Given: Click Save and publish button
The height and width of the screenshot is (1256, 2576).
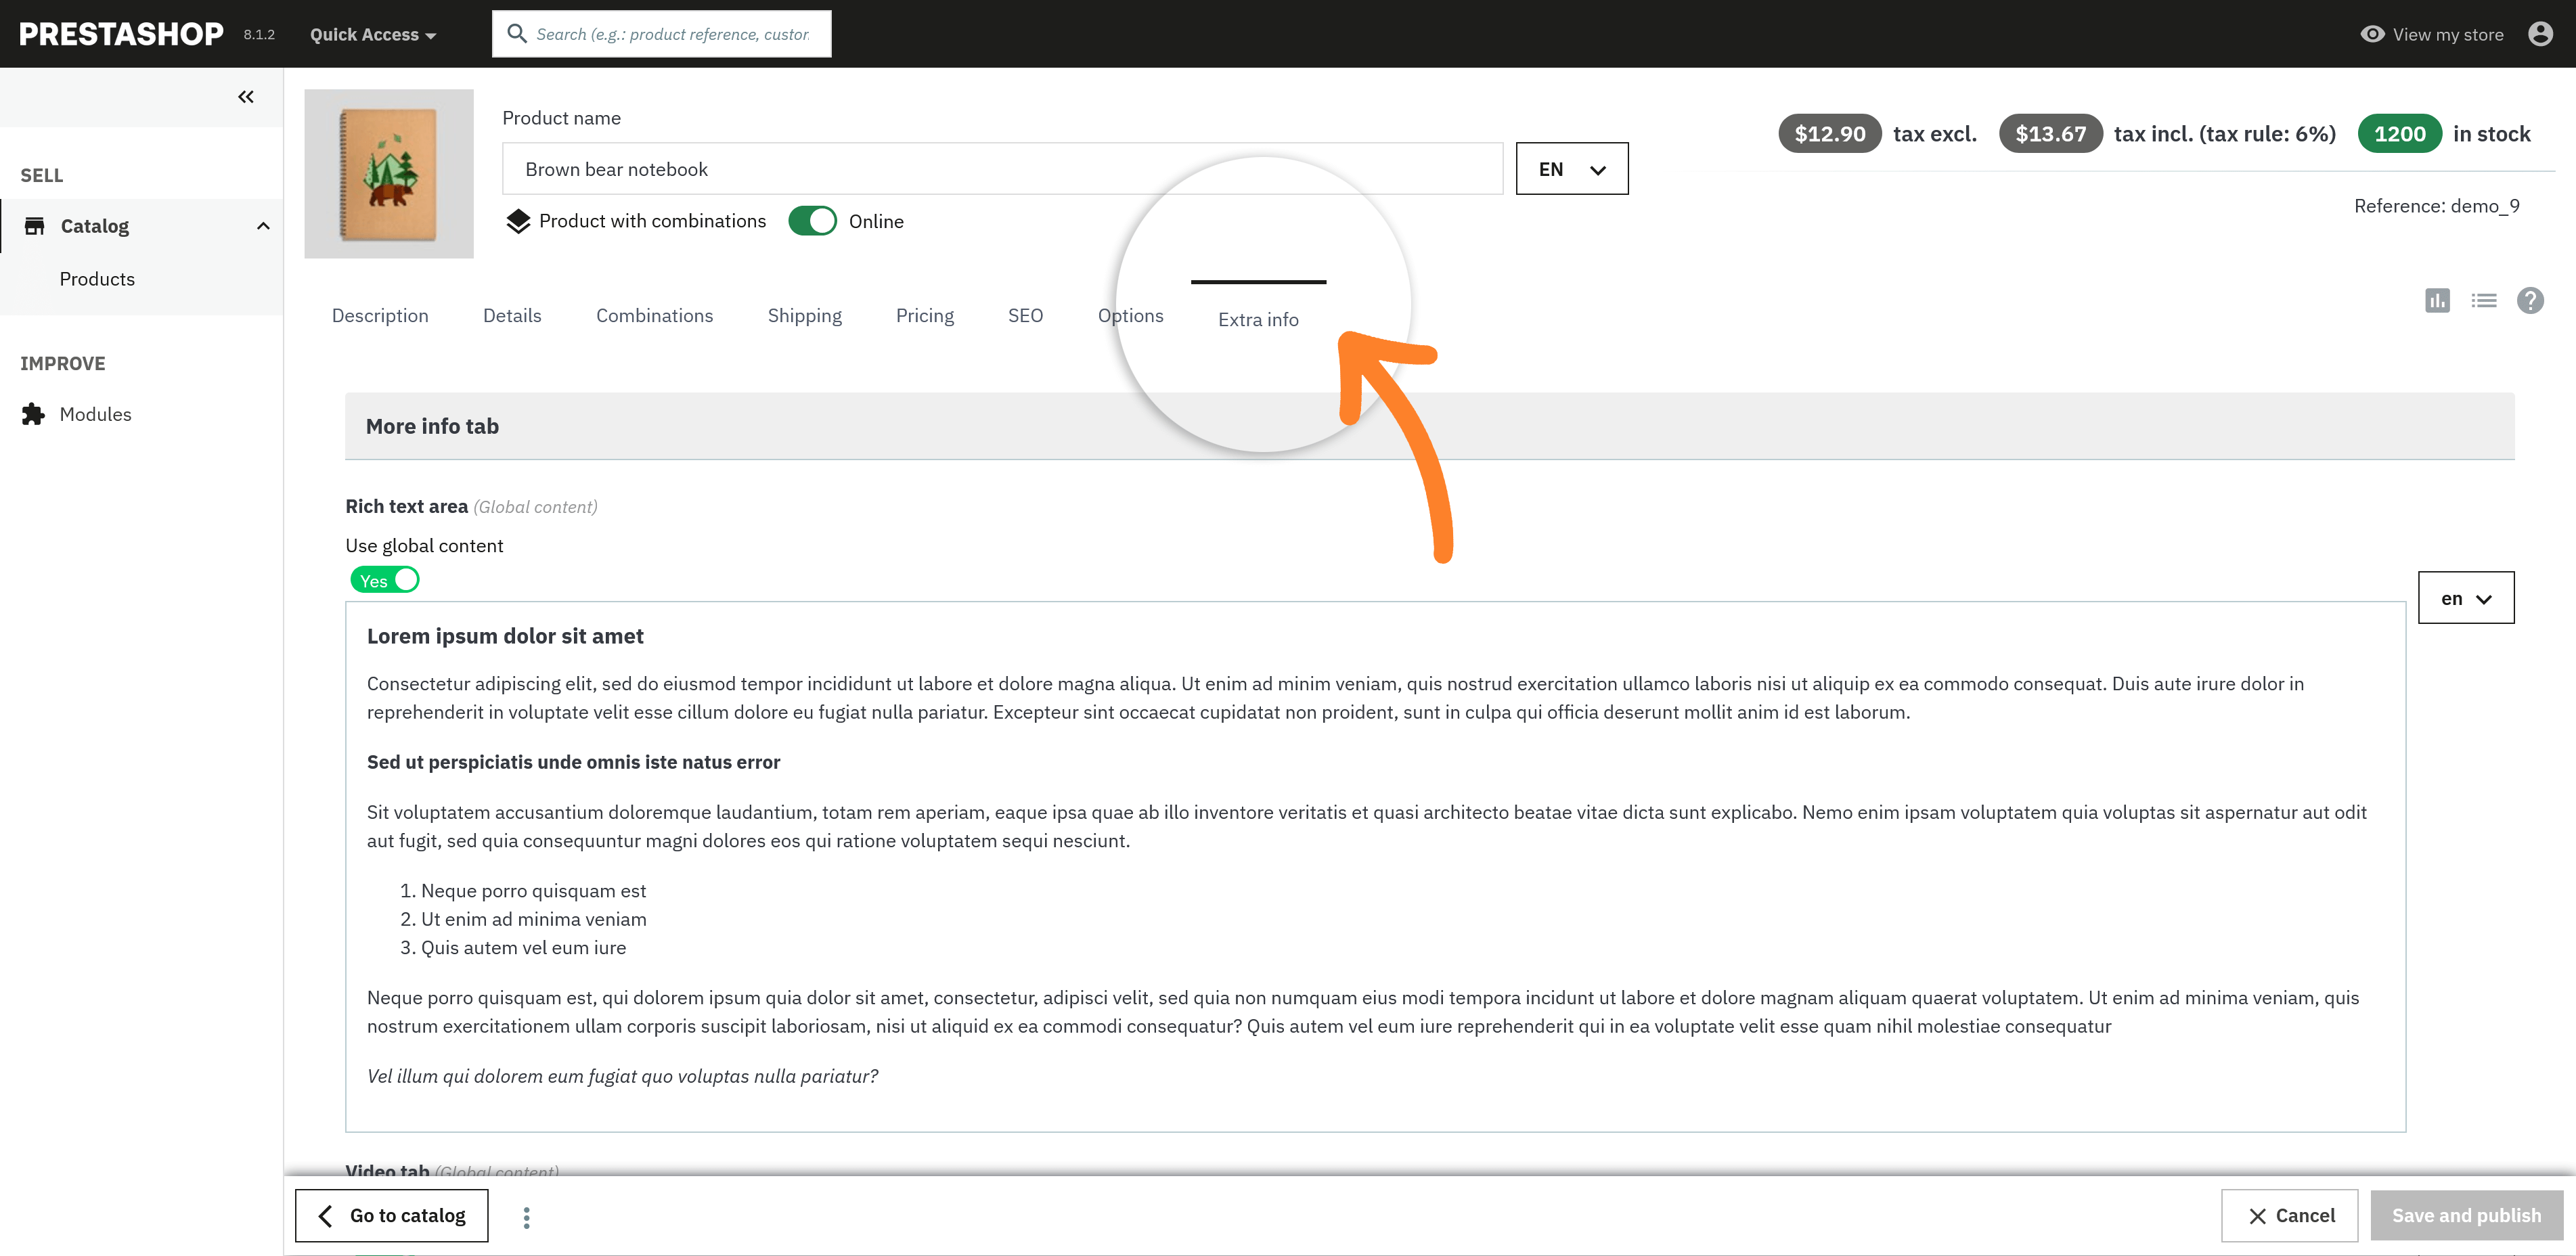Looking at the screenshot, I should pos(2466,1215).
